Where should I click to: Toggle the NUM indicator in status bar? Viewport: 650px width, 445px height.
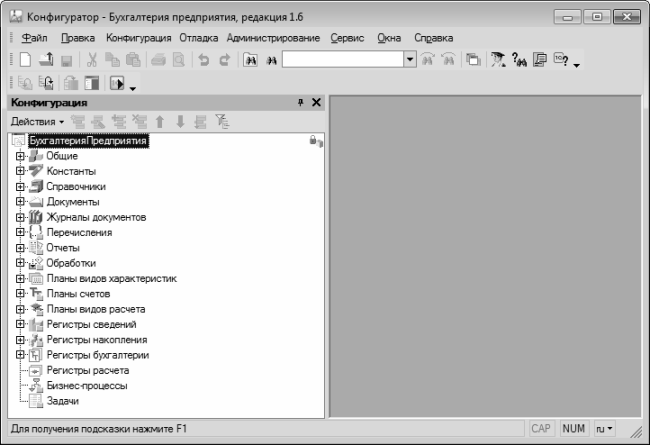point(574,428)
